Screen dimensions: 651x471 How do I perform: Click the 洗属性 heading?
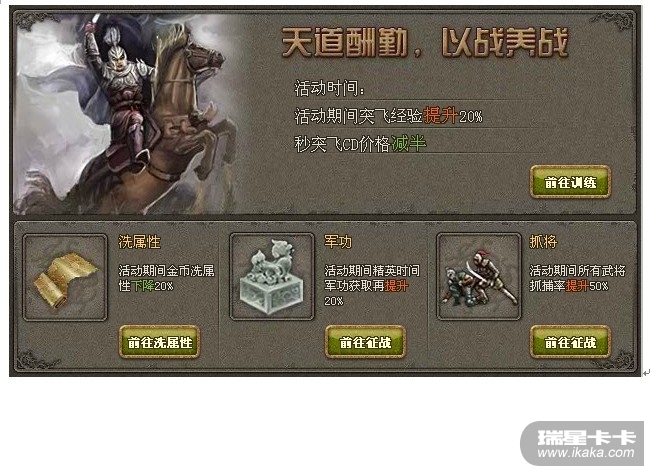[139, 241]
